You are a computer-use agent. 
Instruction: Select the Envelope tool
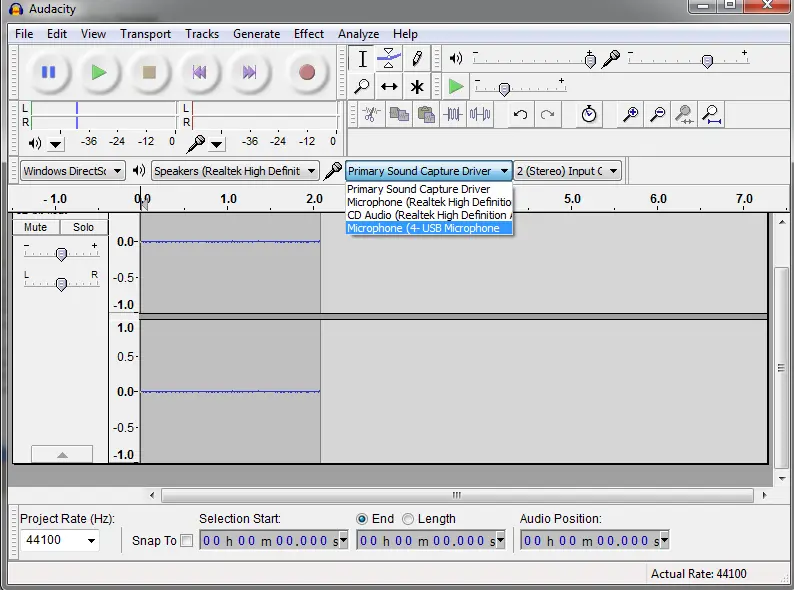click(x=389, y=59)
